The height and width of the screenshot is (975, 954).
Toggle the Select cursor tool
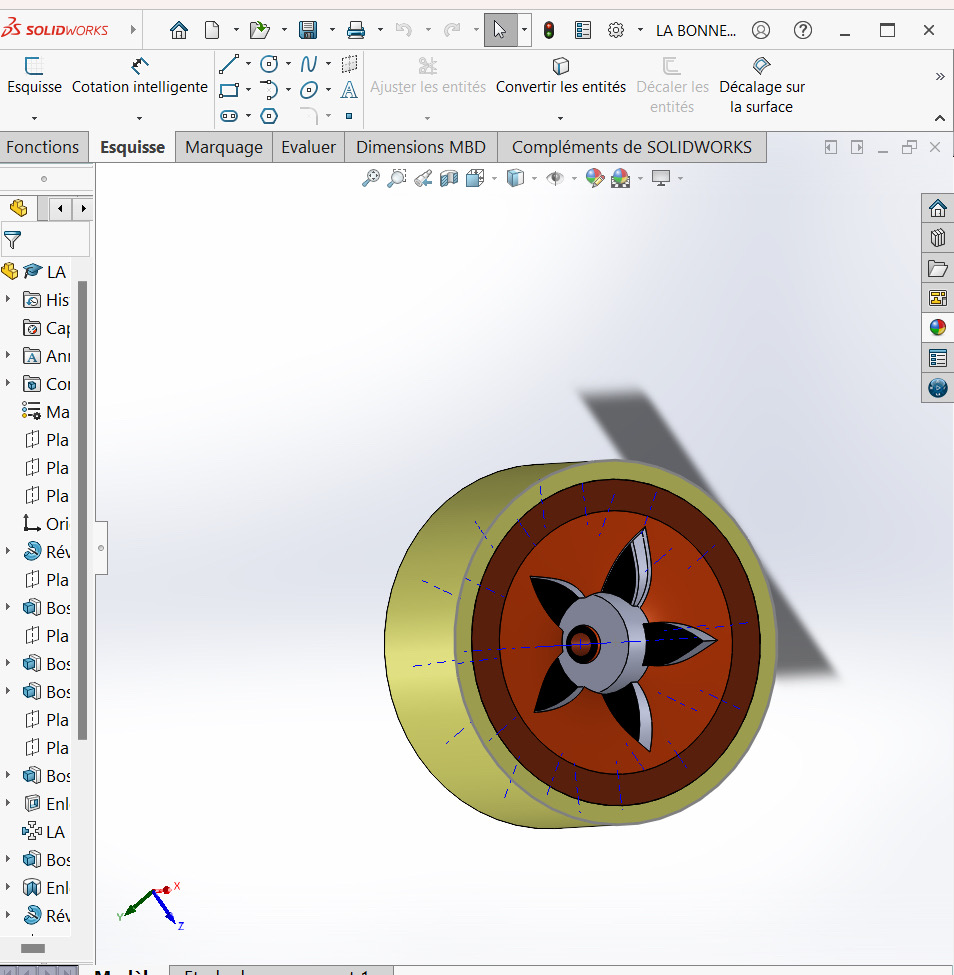click(x=500, y=30)
